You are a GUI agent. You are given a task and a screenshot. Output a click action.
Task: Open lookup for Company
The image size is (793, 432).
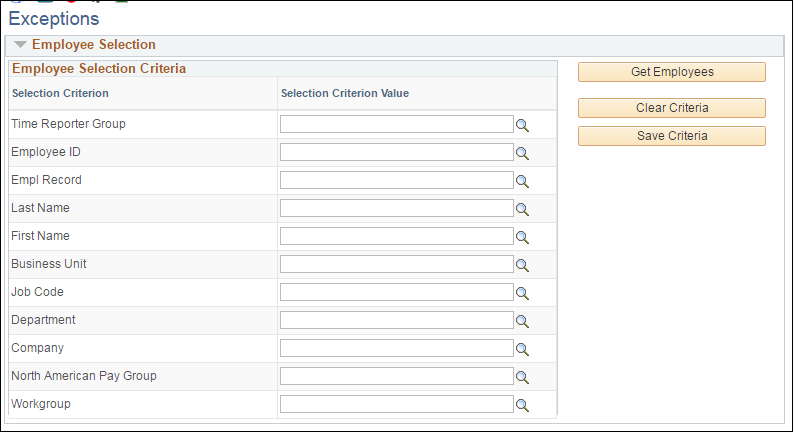[522, 349]
